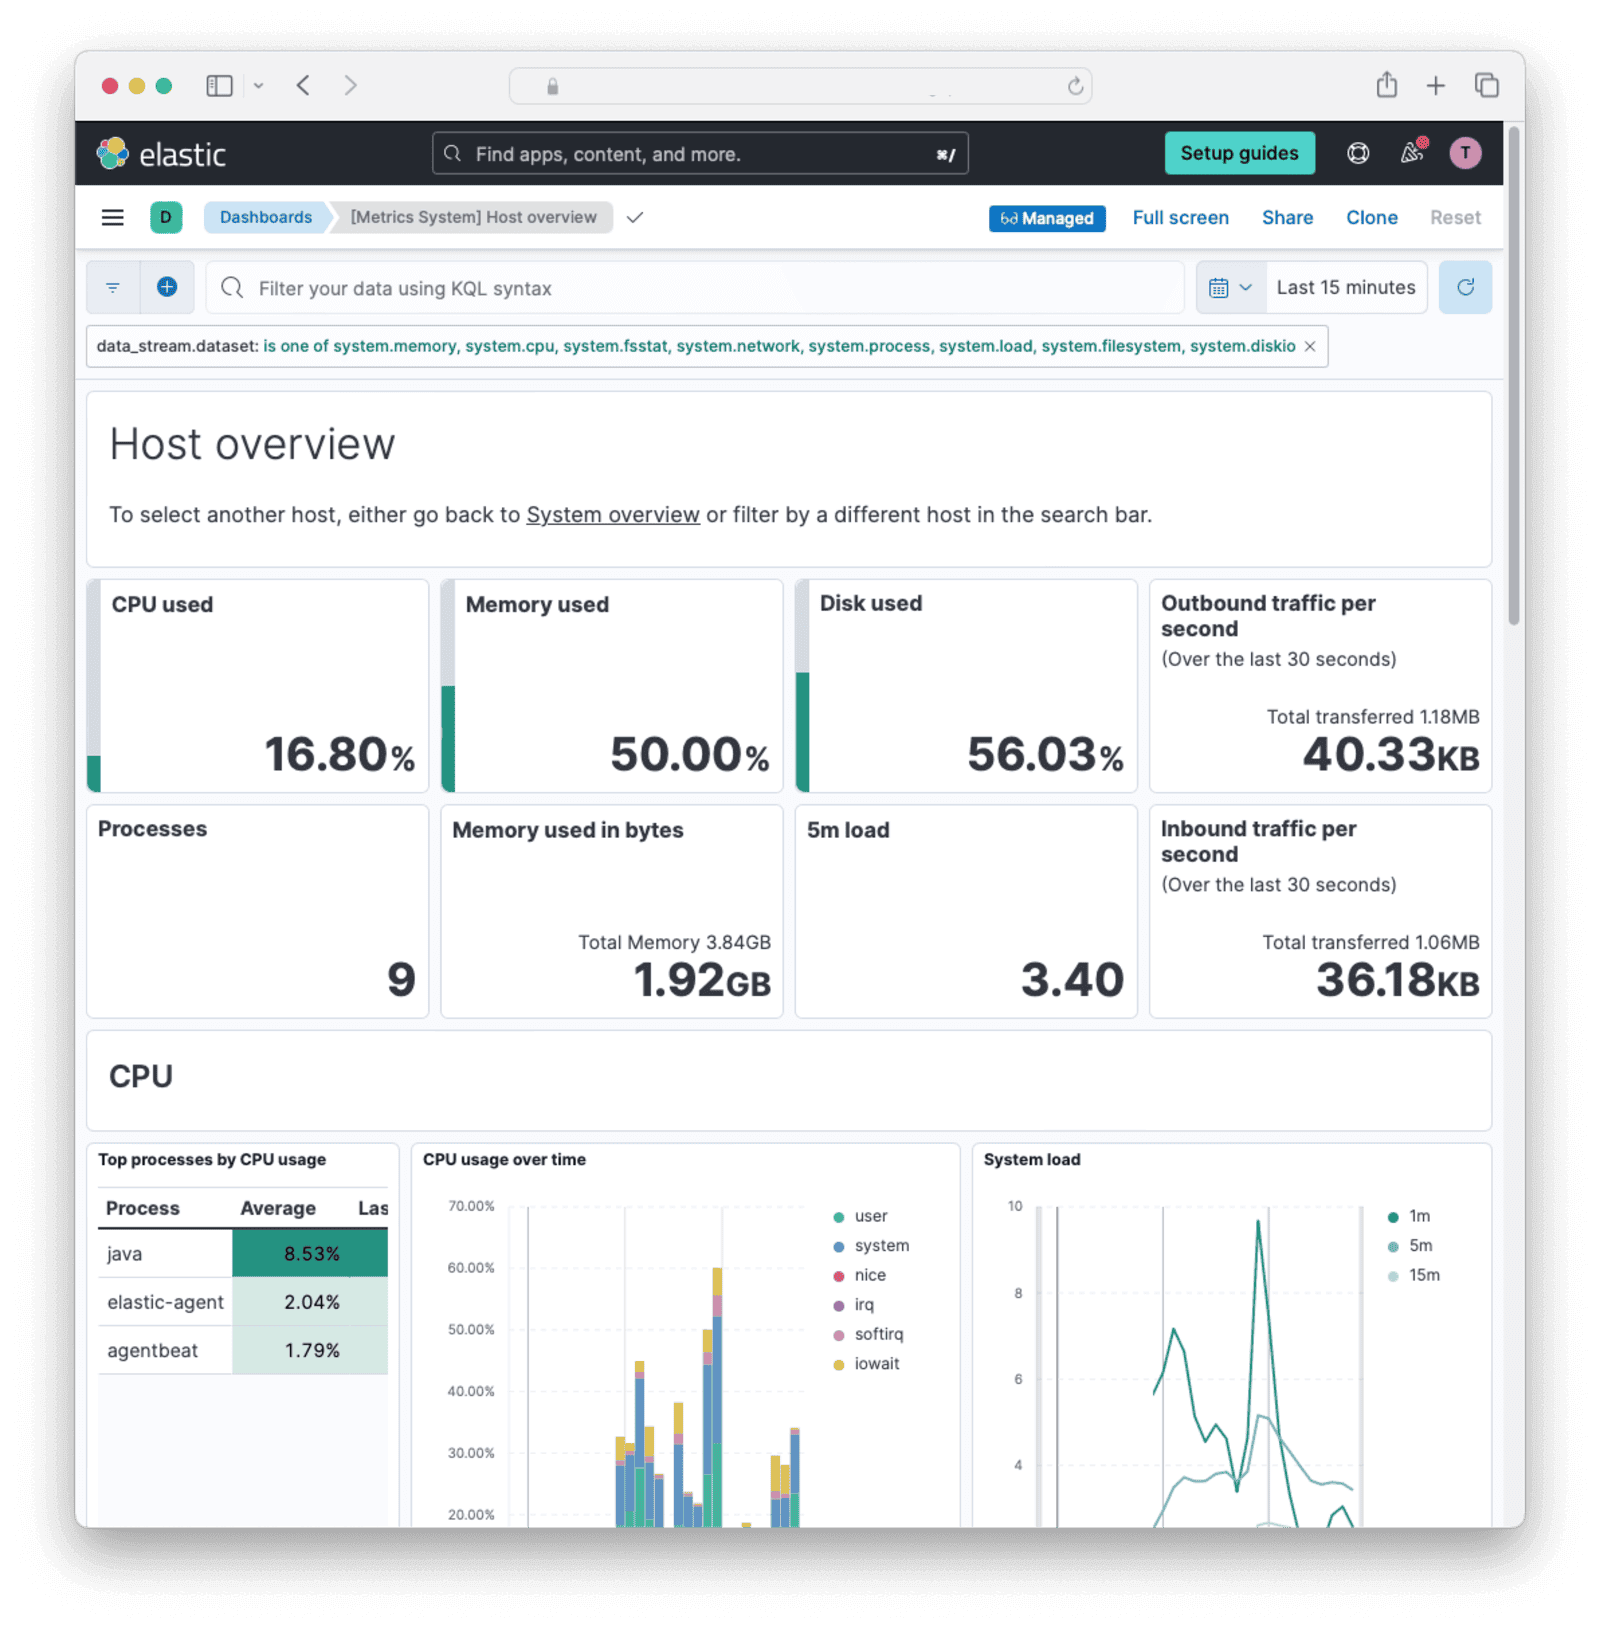This screenshot has width=1600, height=1627.
Task: Open the Share menu
Action: (1287, 217)
